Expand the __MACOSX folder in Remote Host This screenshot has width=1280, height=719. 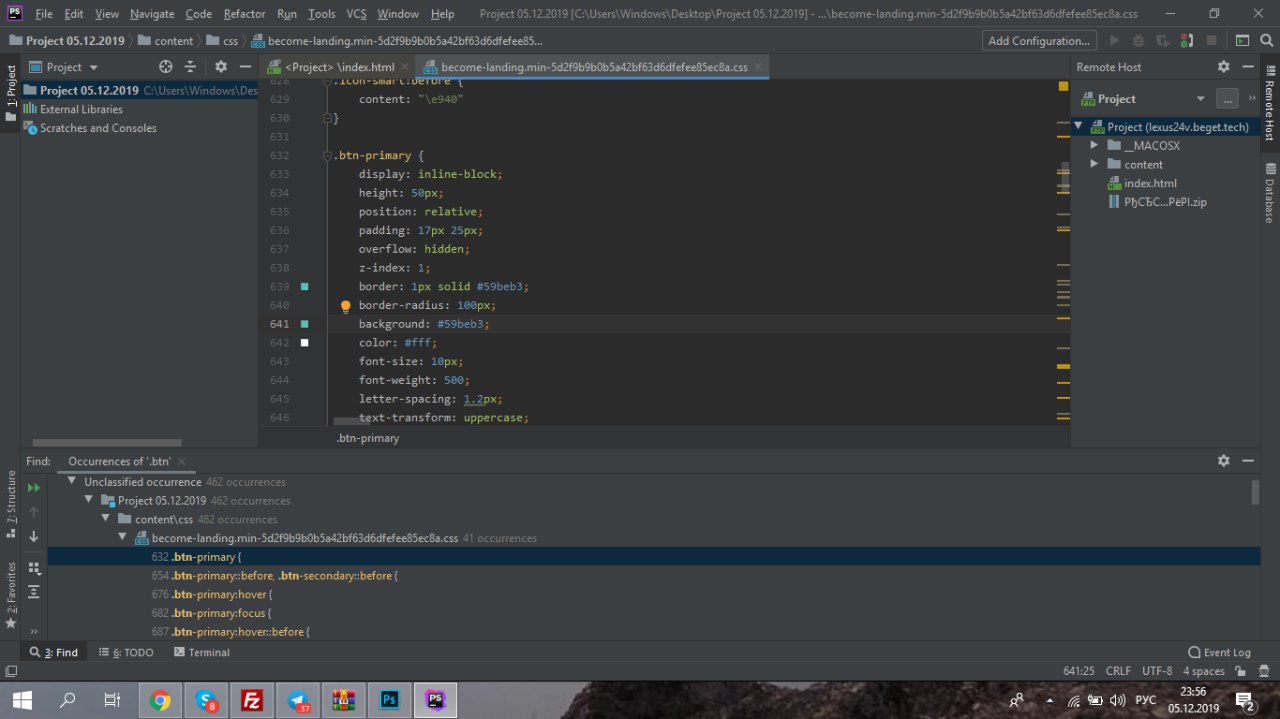[x=1094, y=146]
